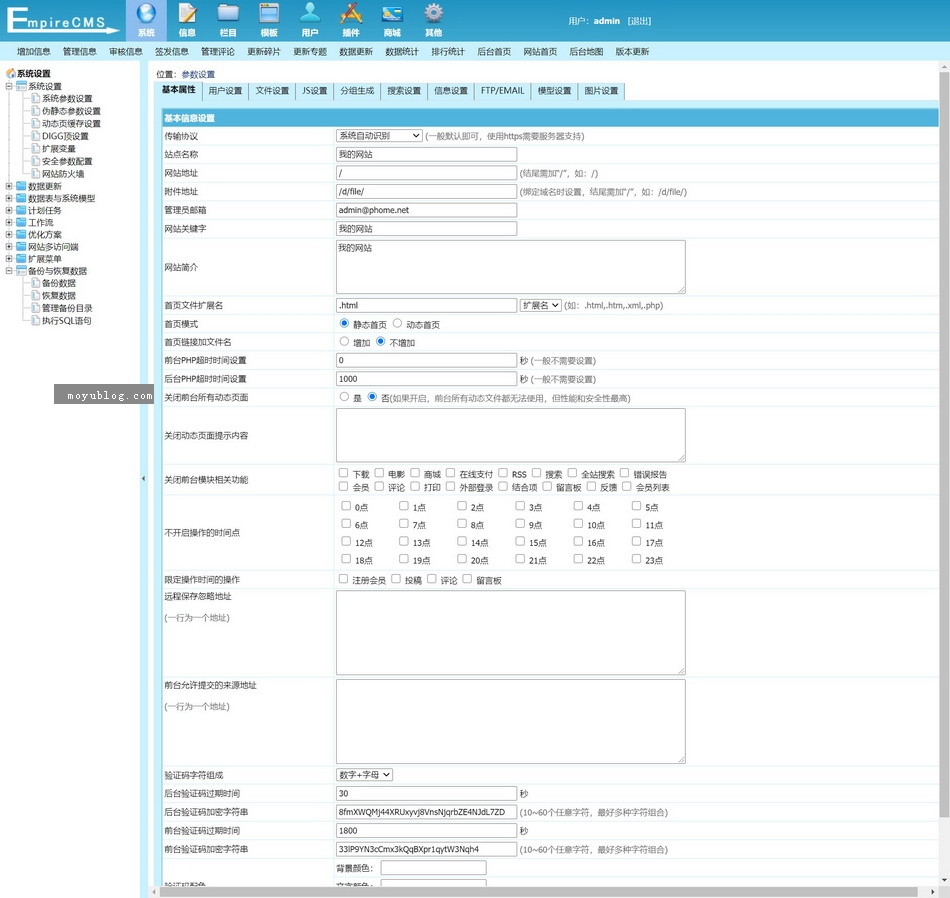Screen dimensions: 950x898
Task: Click the folder icon beside 扩展菜单
Action: click(x=21, y=259)
